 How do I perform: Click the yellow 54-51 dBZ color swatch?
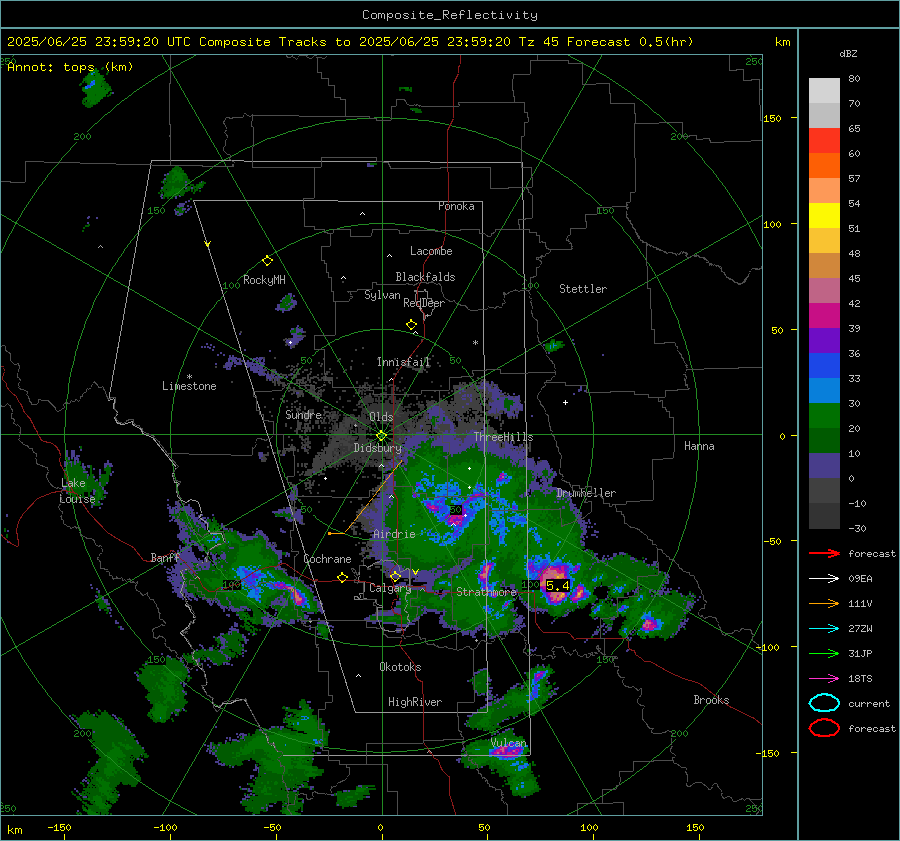pos(824,216)
